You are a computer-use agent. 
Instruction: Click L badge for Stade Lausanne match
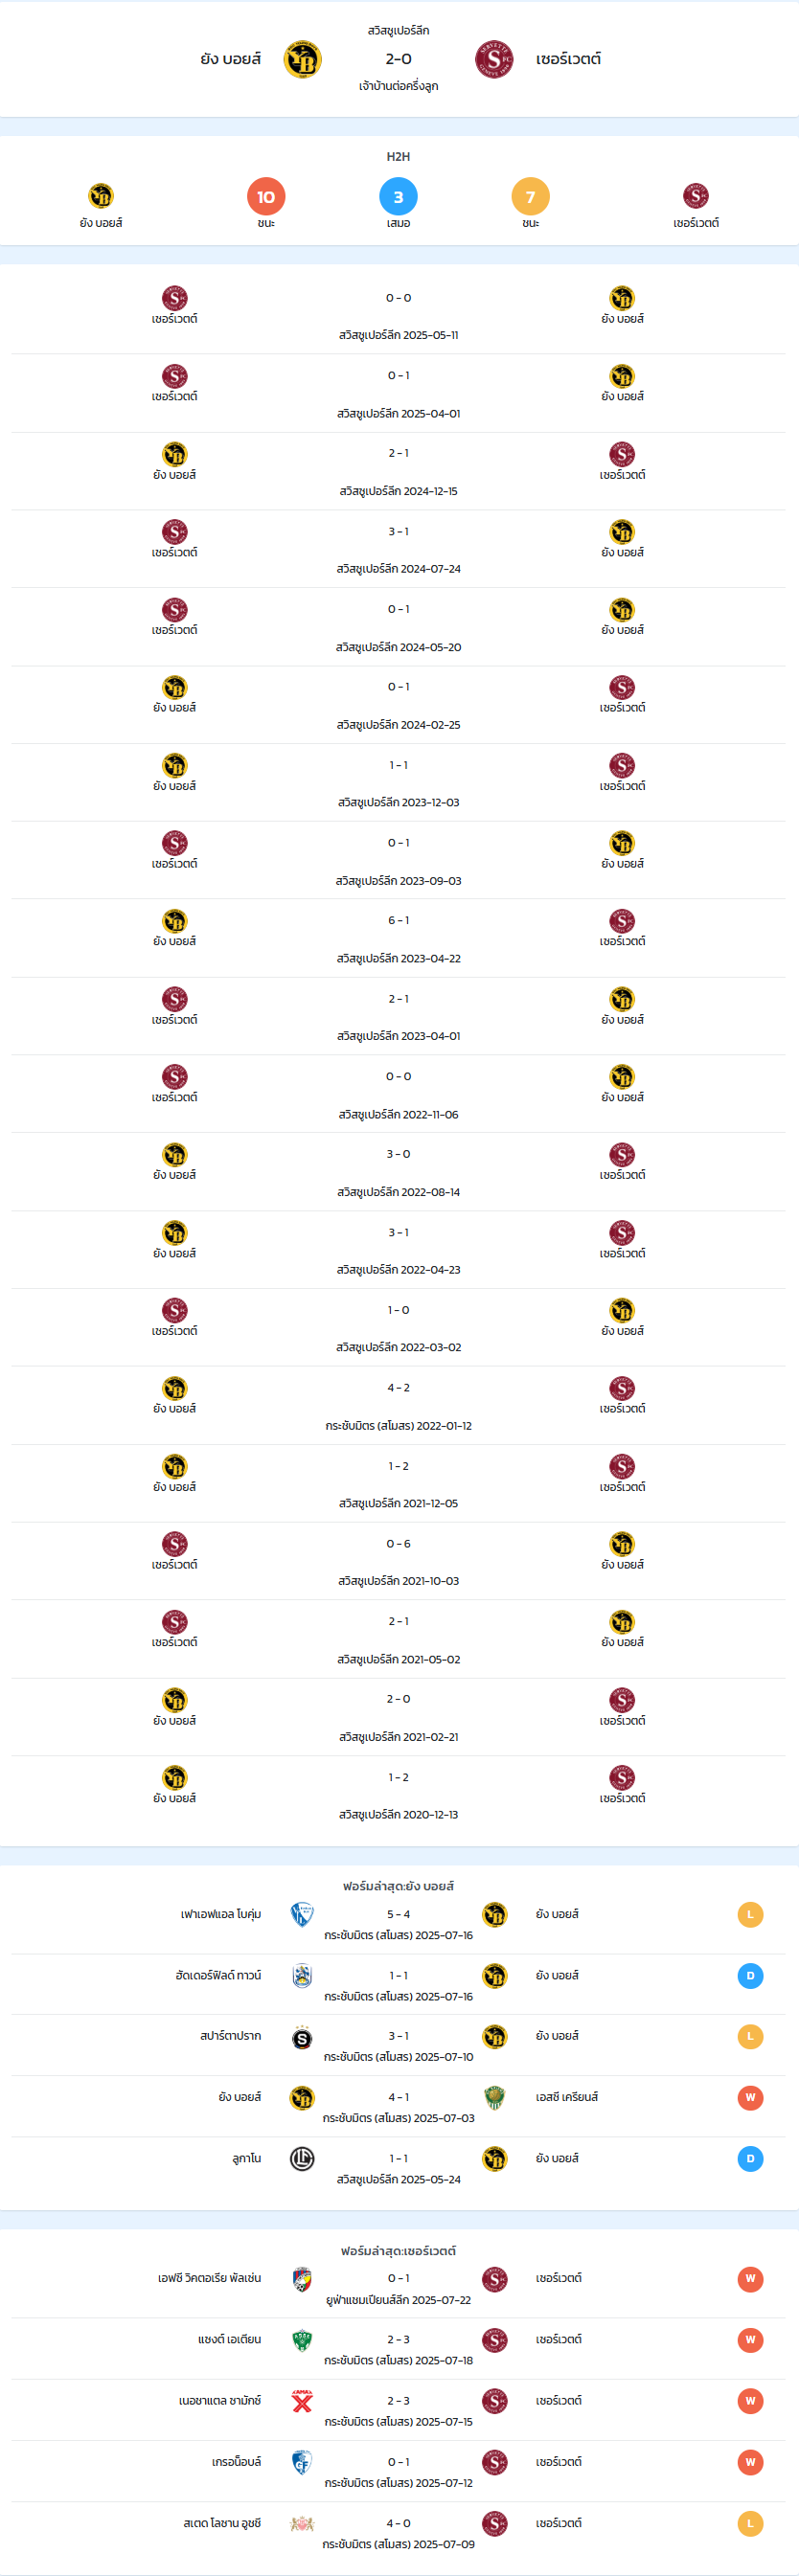click(750, 2524)
